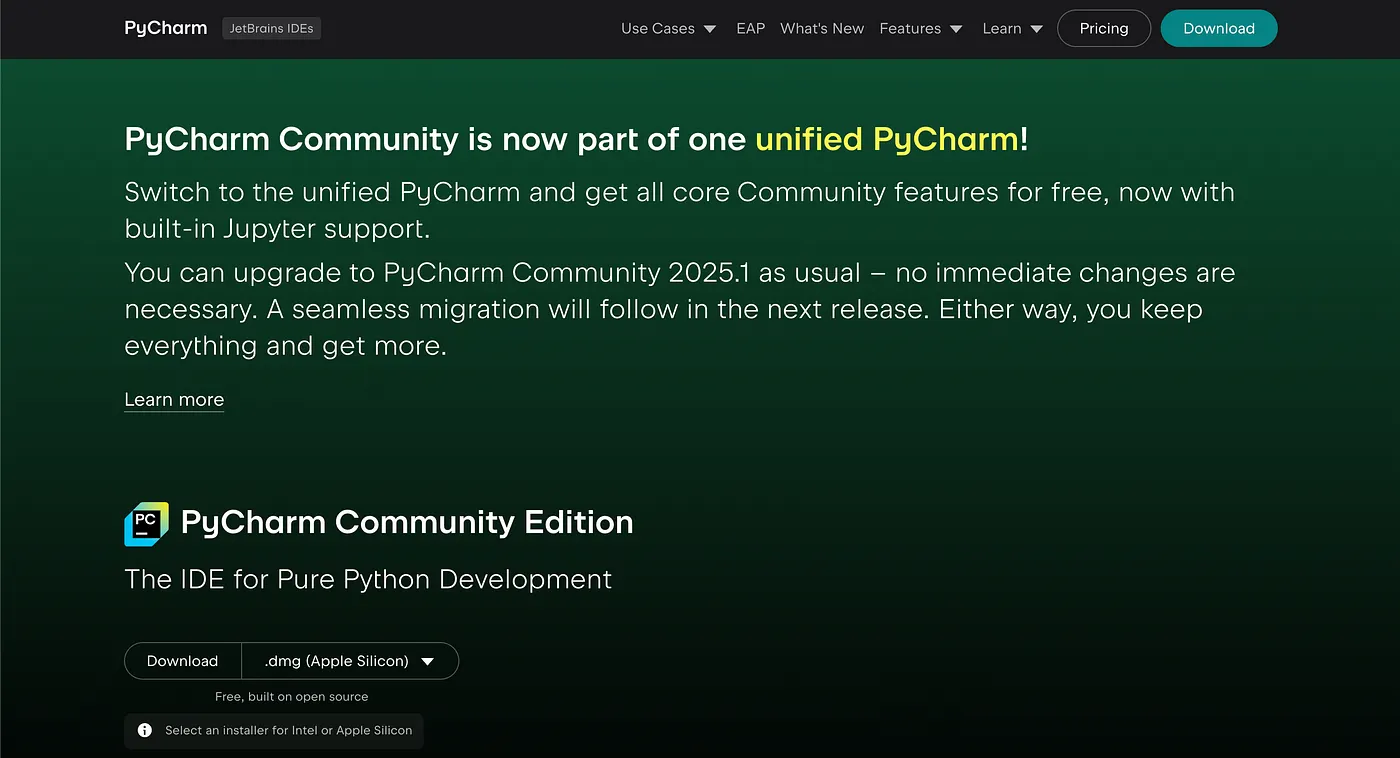The image size is (1400, 758).
Task: Follow the Learn more link
Action: (174, 400)
